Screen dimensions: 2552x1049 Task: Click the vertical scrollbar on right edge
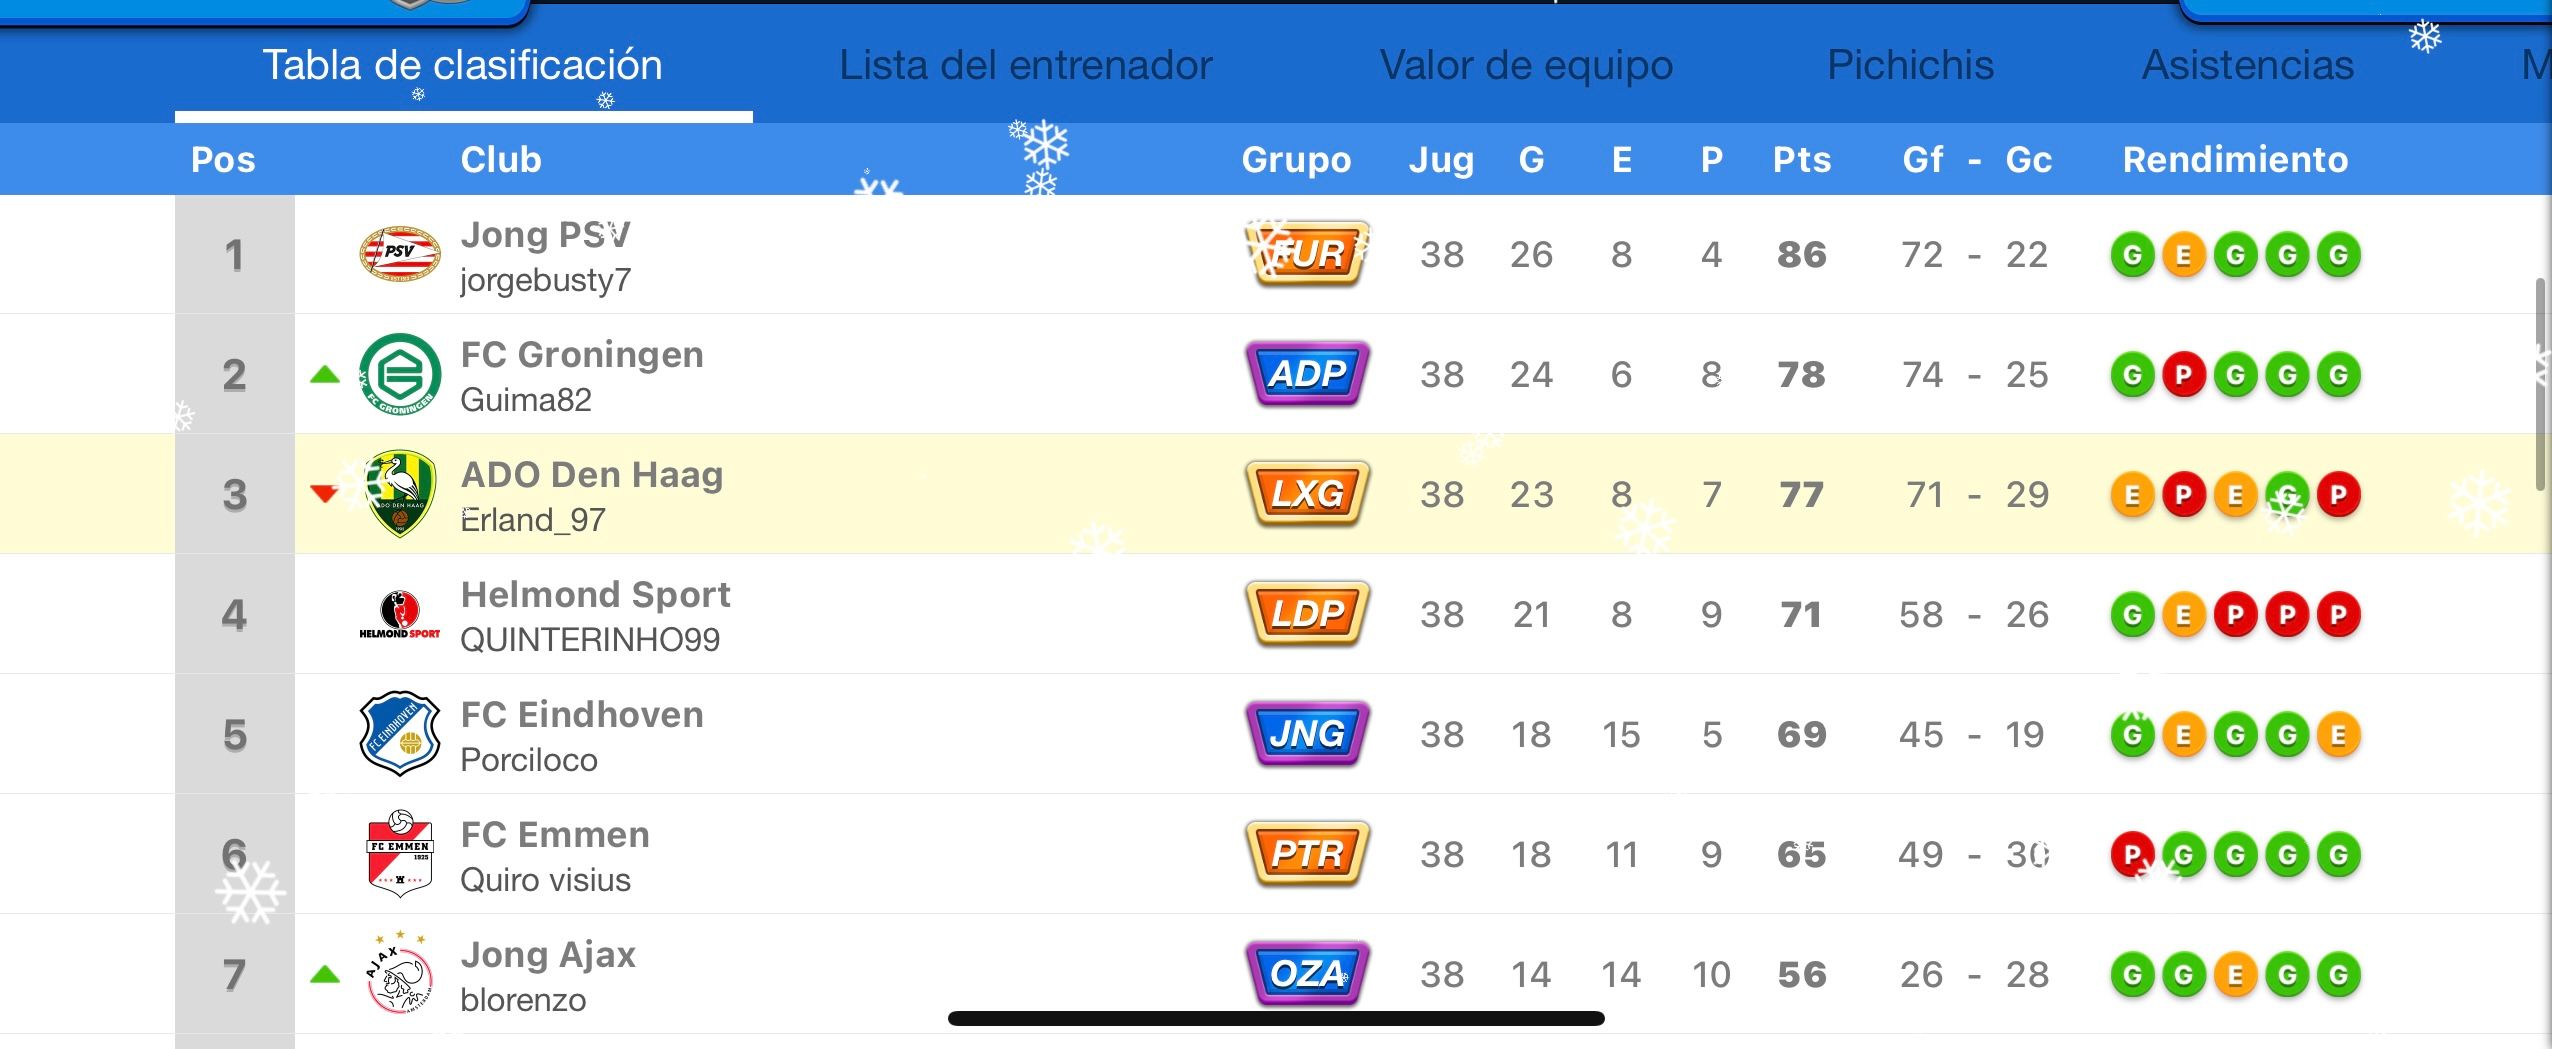coord(2541,385)
